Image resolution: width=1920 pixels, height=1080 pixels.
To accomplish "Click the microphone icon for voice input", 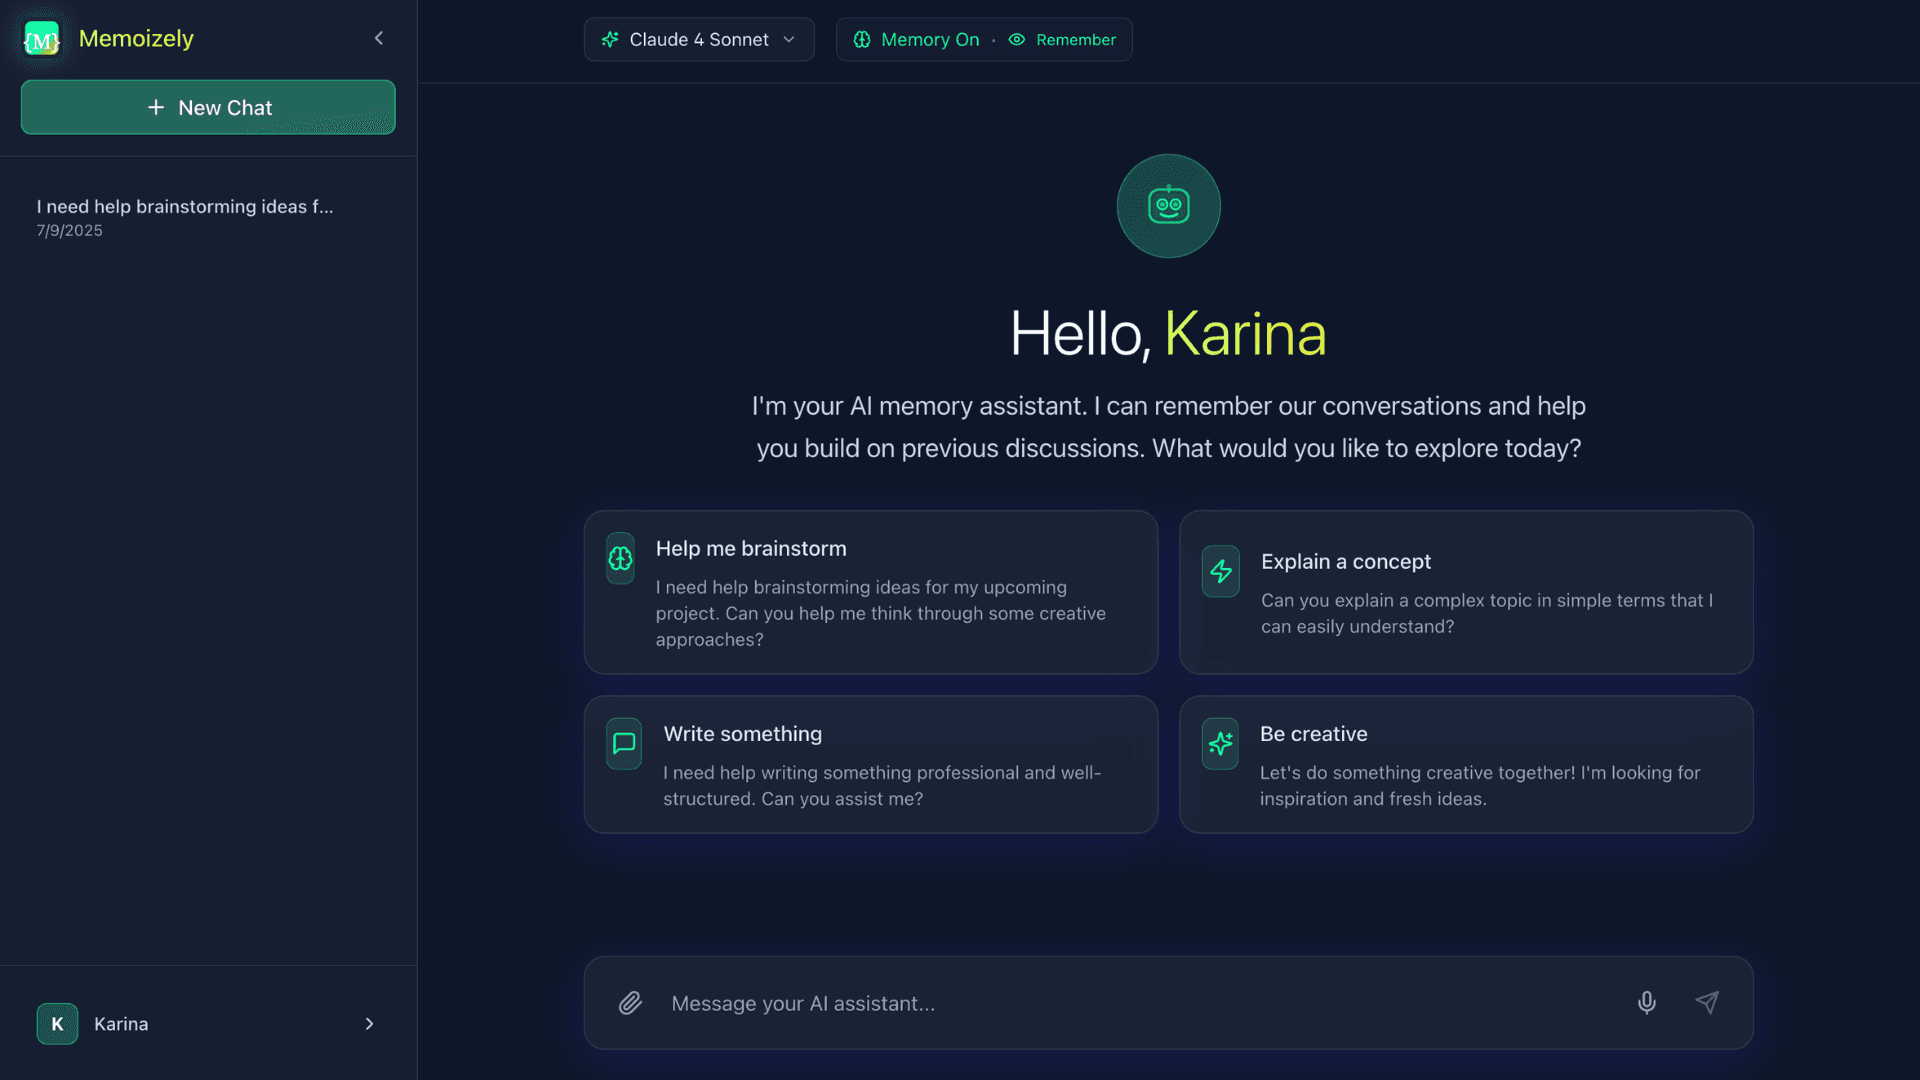I will point(1647,1003).
